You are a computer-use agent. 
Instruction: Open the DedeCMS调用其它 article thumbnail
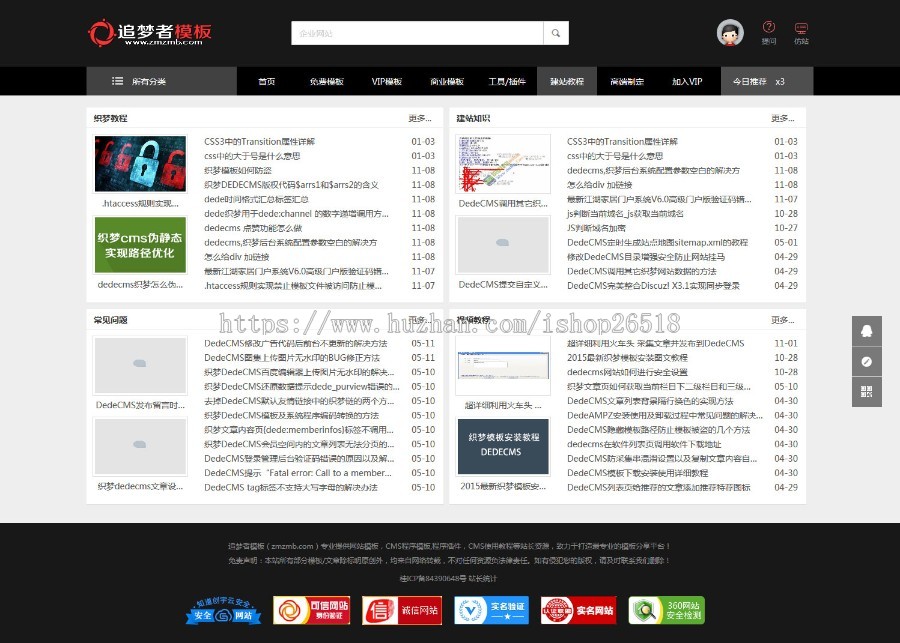503,164
